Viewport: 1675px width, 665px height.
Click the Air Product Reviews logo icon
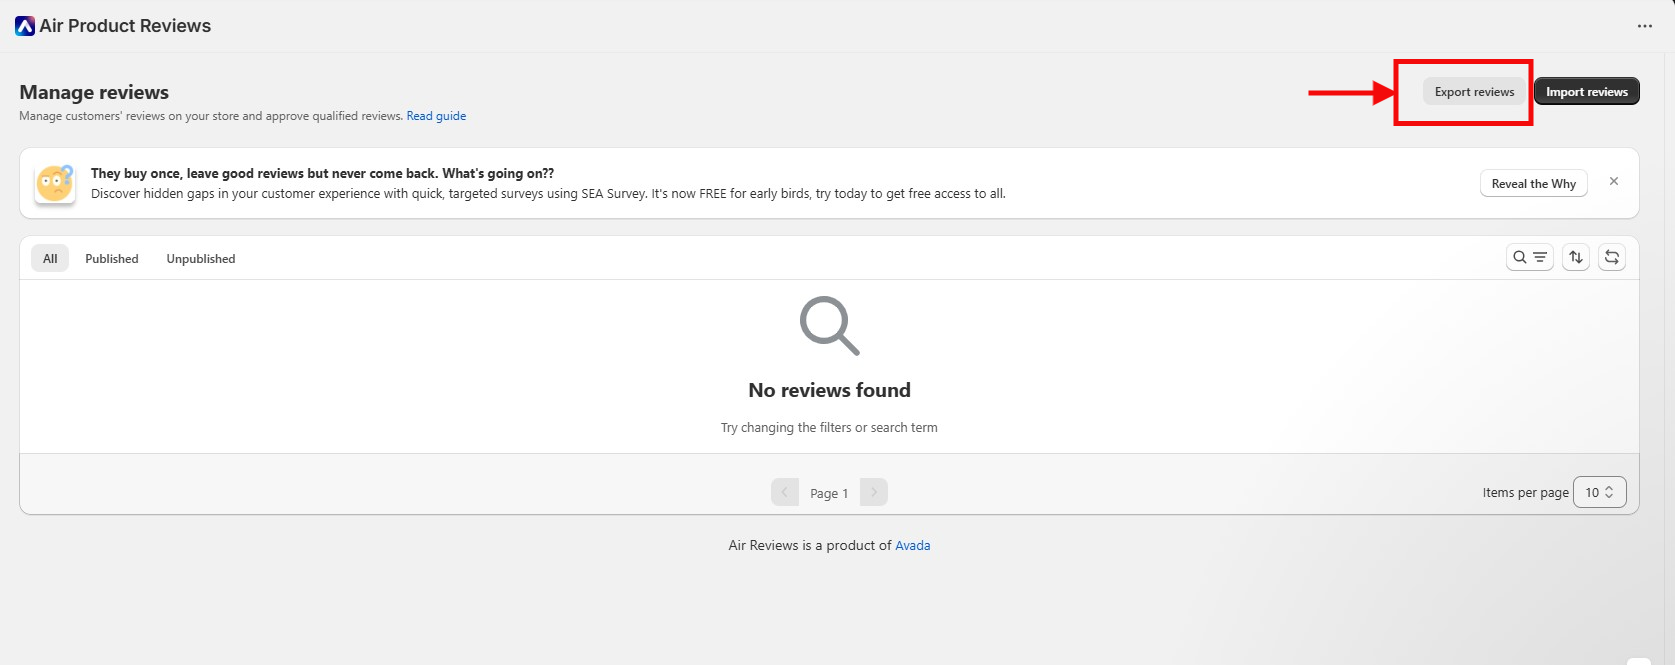pos(25,26)
